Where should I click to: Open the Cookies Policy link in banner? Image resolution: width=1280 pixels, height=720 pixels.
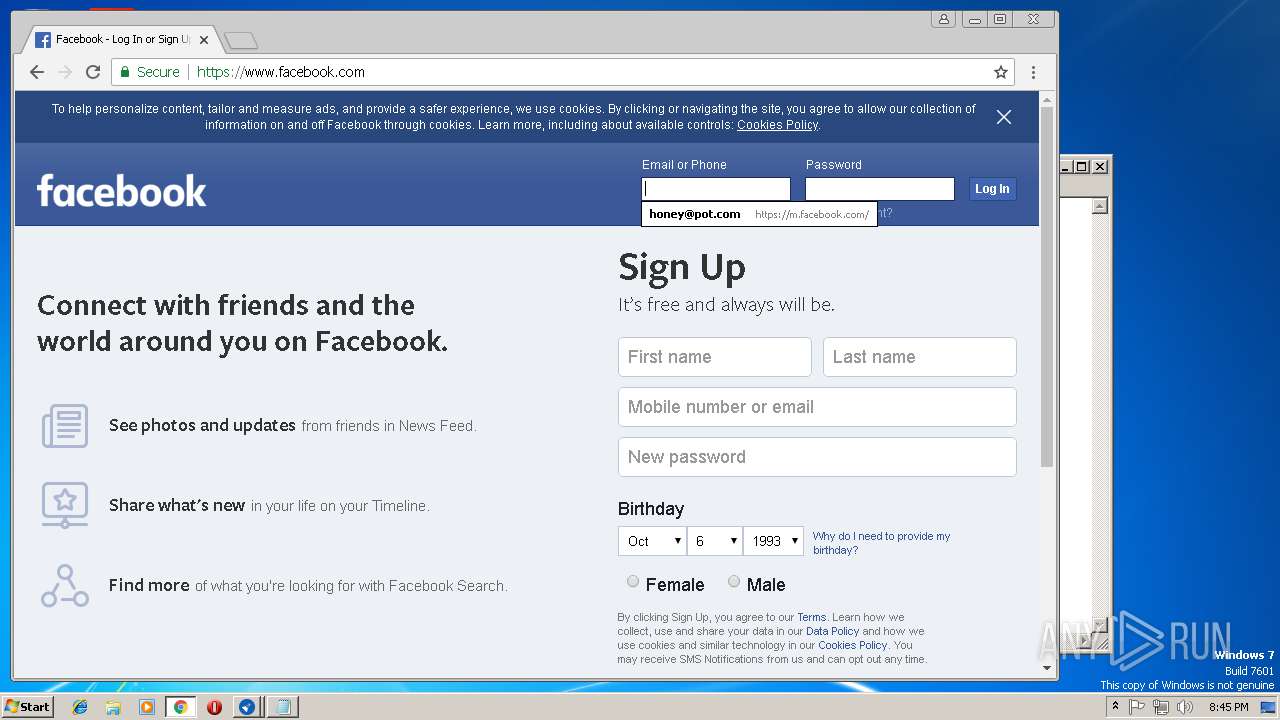[x=777, y=125]
